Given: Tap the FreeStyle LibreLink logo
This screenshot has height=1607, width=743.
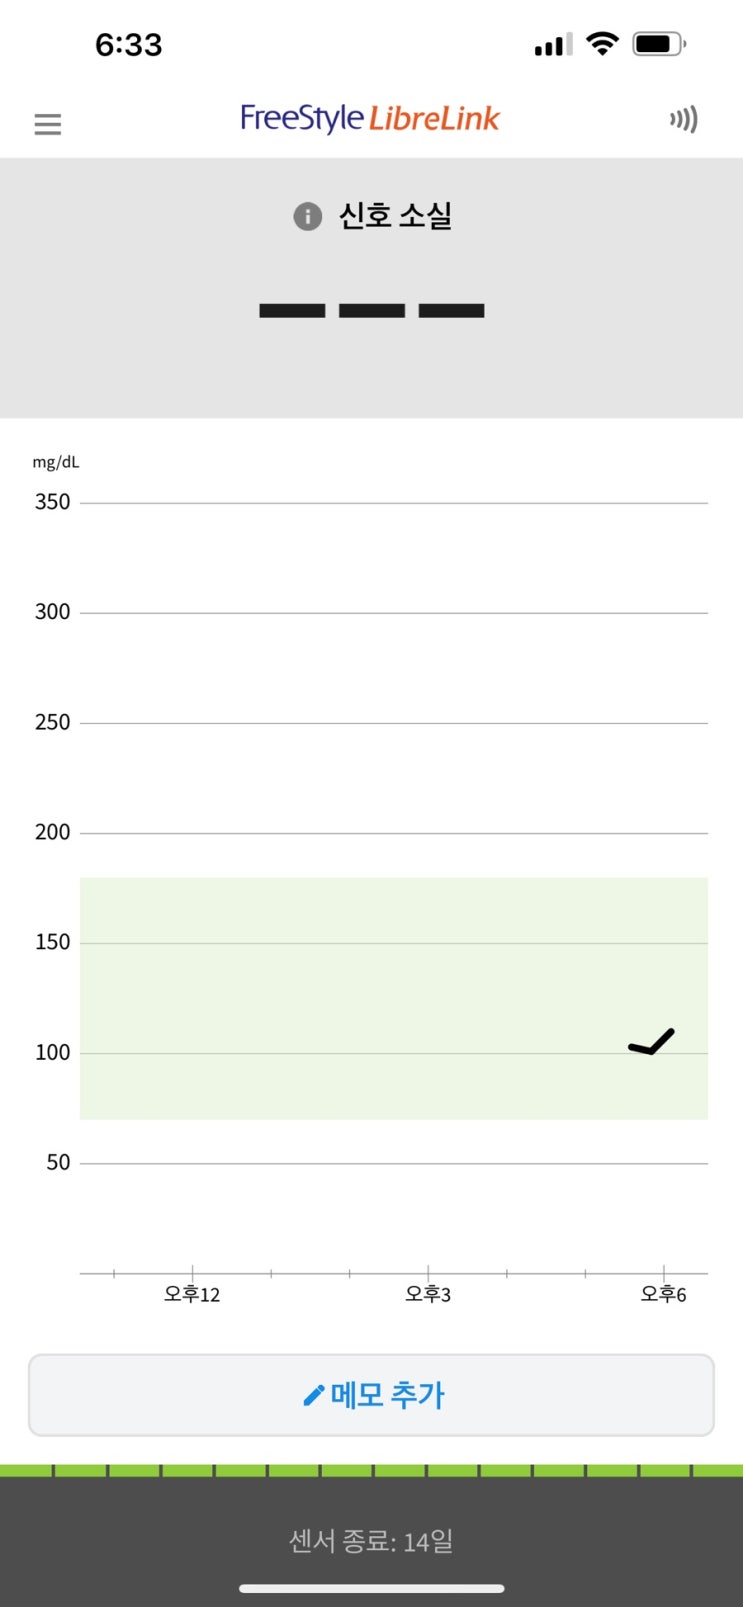Looking at the screenshot, I should pyautogui.click(x=370, y=119).
